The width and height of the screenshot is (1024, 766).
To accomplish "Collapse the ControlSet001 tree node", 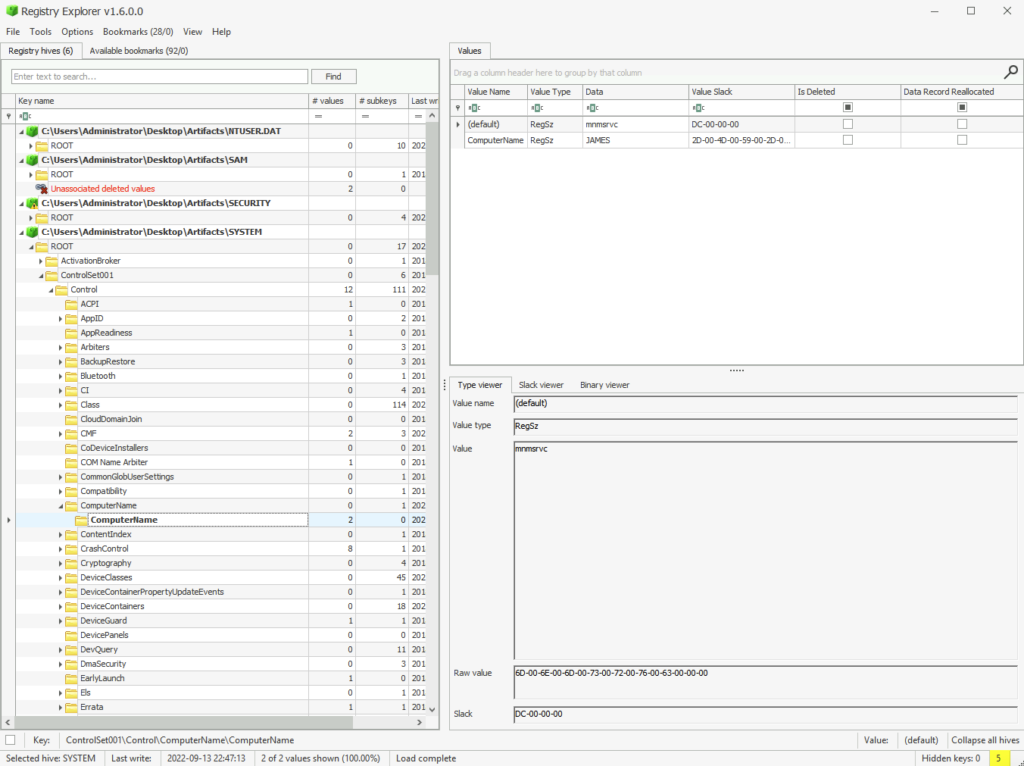I will [x=41, y=276].
